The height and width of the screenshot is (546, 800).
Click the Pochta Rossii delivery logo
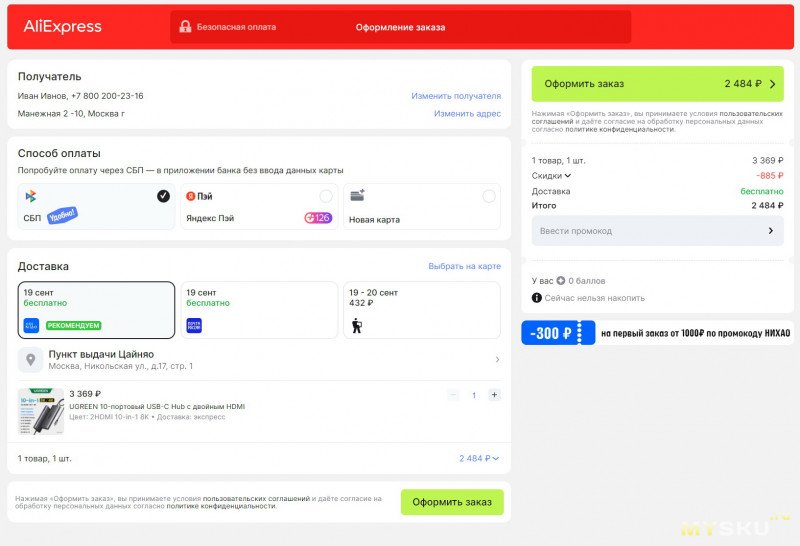tap(194, 326)
